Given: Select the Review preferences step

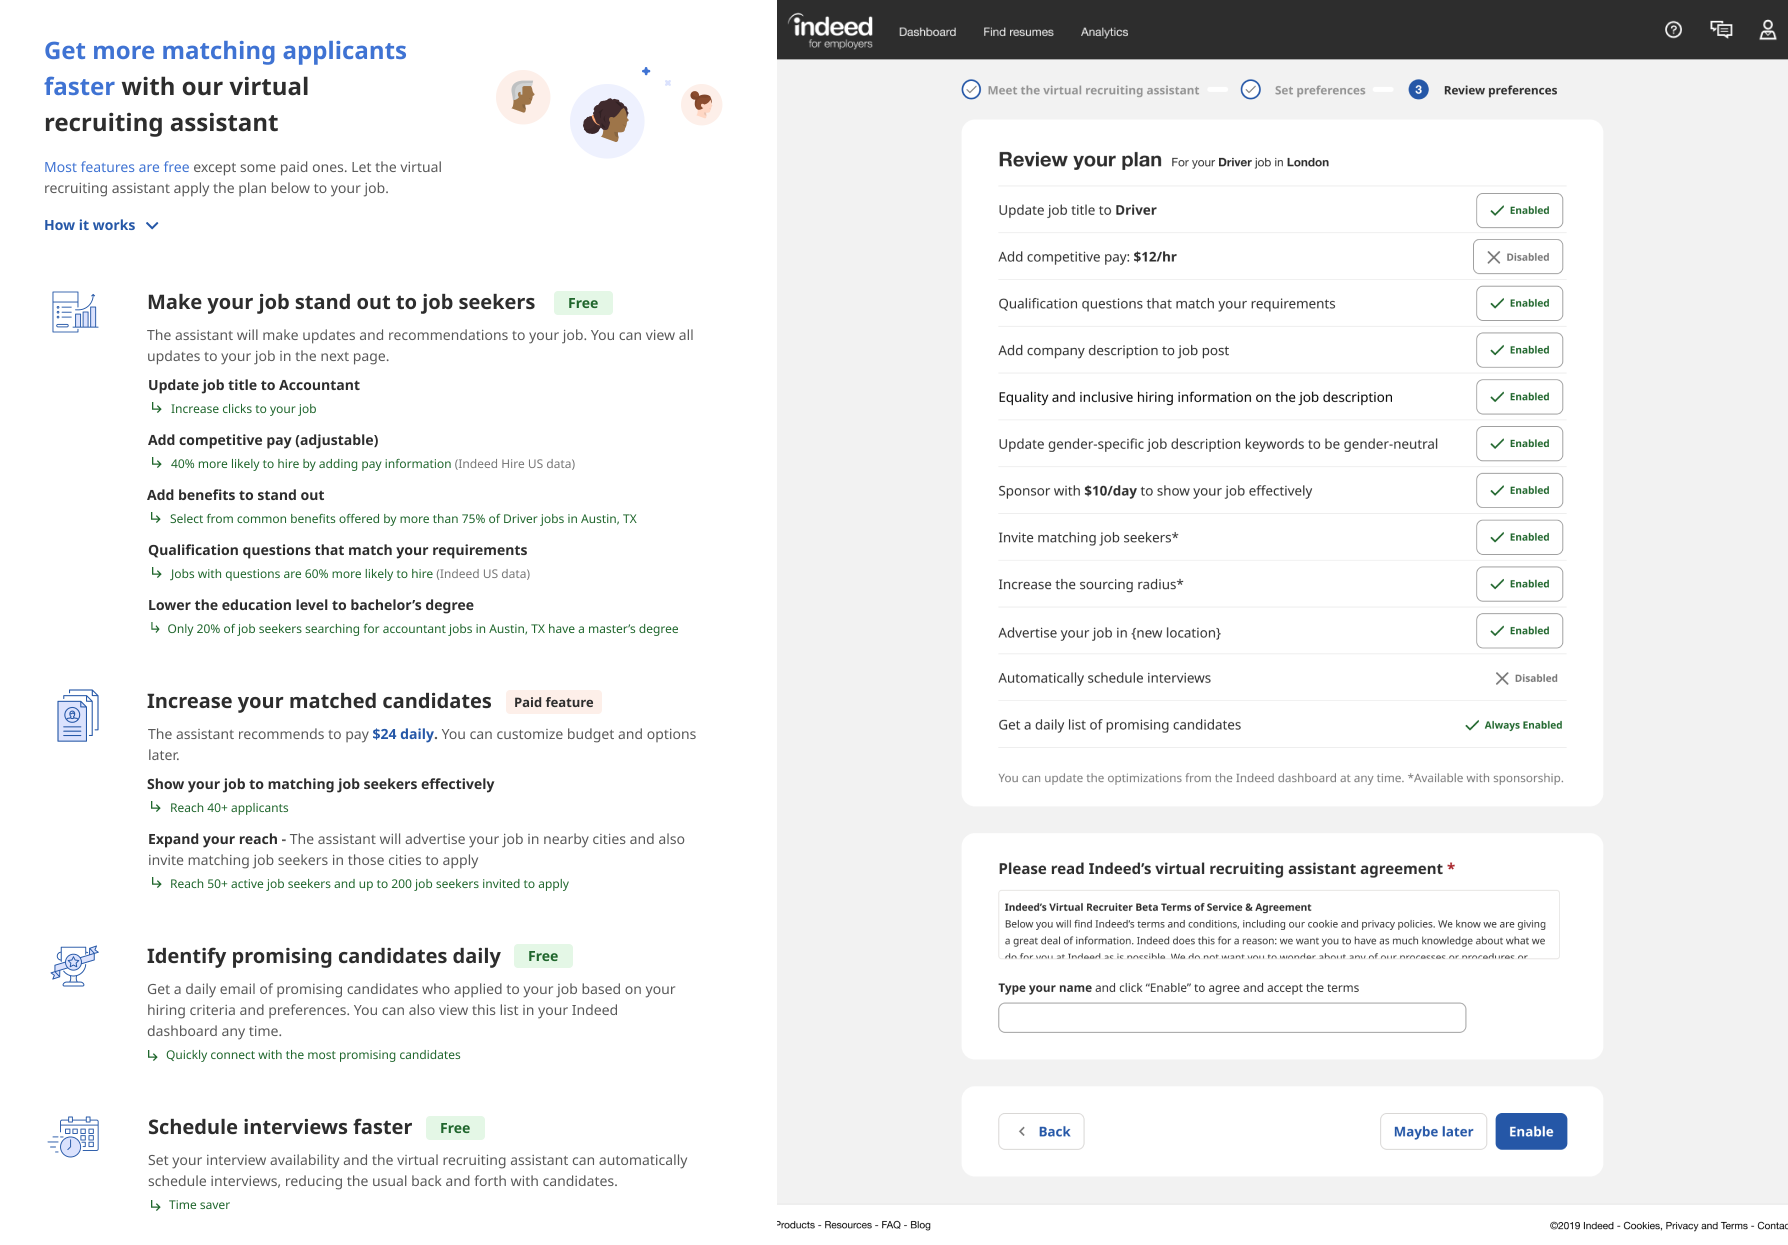Looking at the screenshot, I should [1500, 90].
